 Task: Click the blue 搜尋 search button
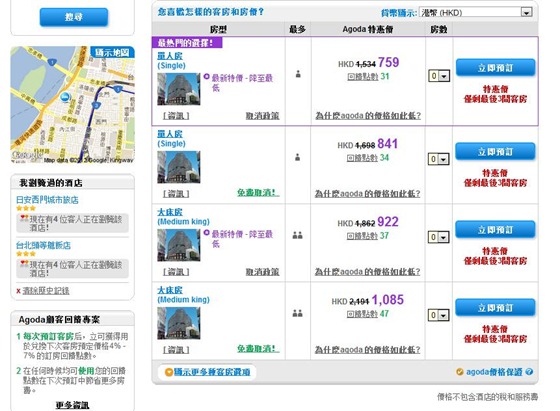click(74, 17)
